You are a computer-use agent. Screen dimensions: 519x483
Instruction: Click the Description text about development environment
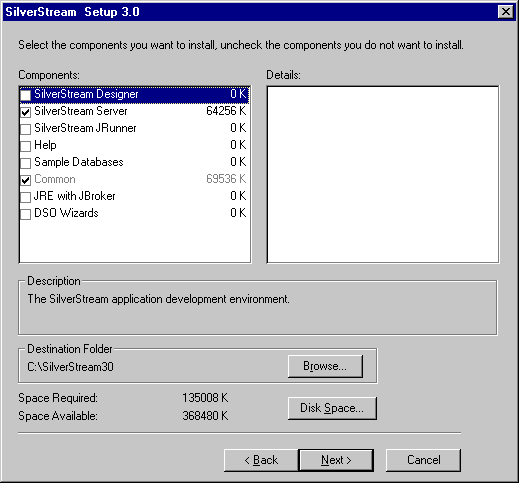(158, 299)
